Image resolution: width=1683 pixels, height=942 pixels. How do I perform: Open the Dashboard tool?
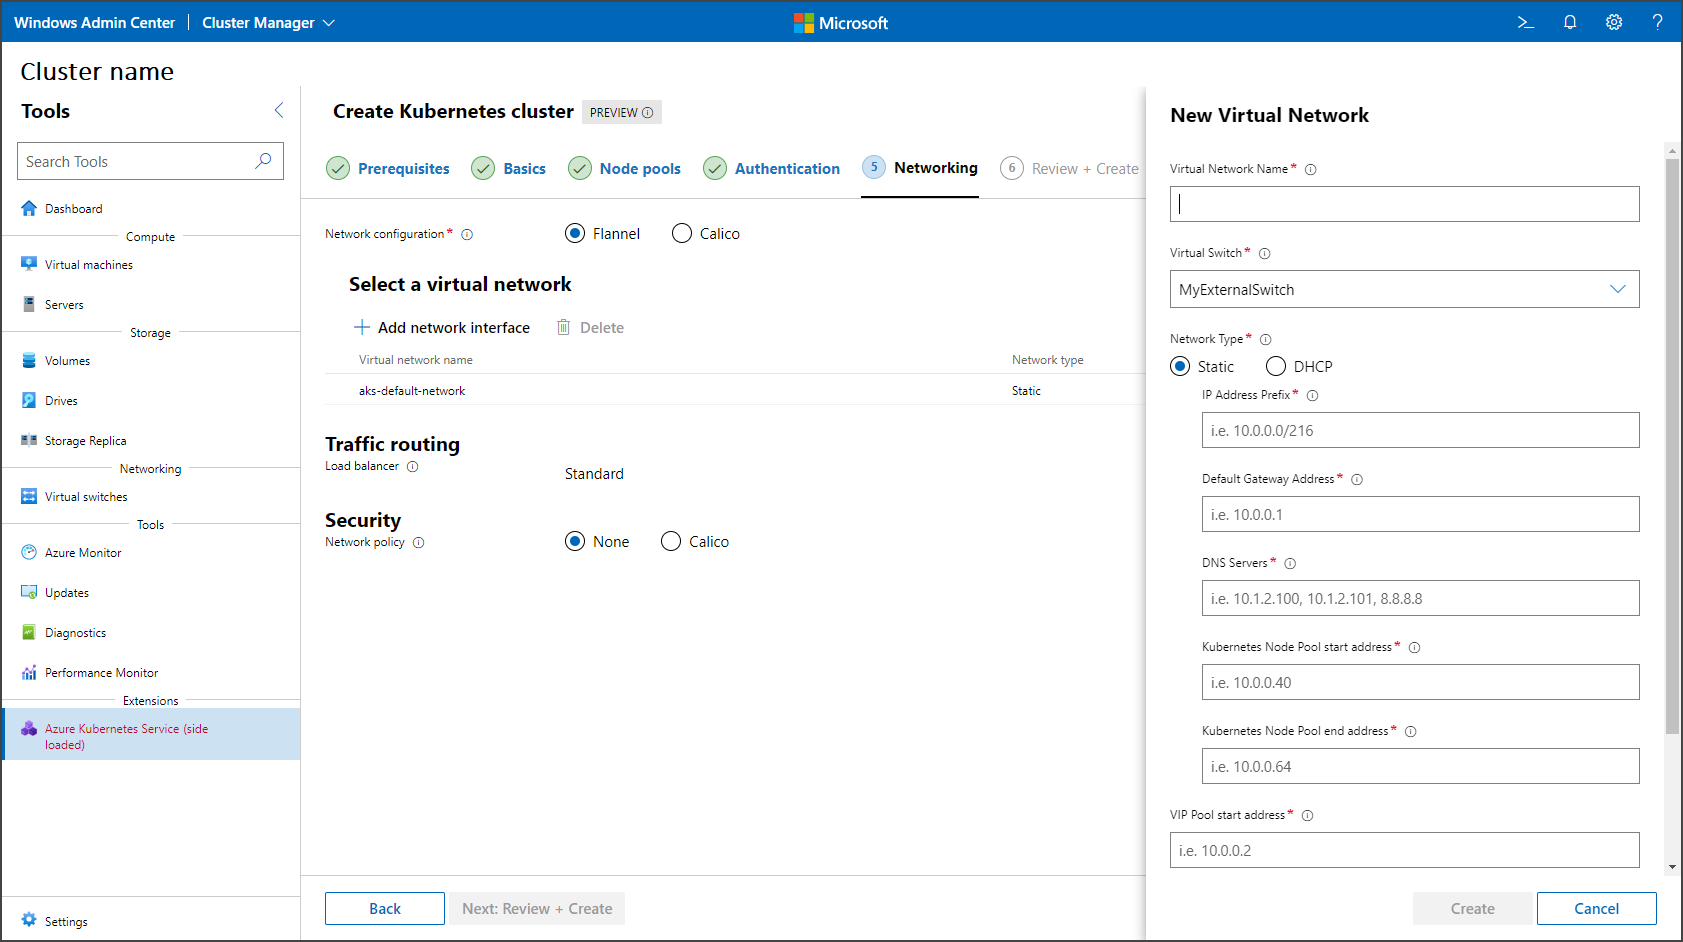pyautogui.click(x=74, y=208)
